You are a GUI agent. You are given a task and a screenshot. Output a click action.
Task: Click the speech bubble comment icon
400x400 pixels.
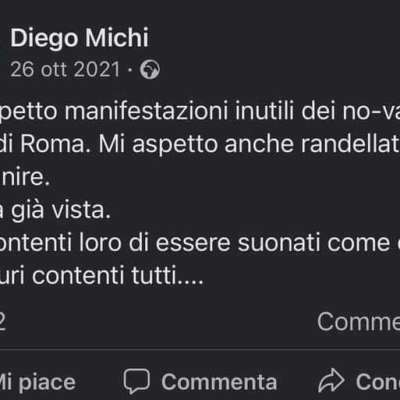pos(136,381)
